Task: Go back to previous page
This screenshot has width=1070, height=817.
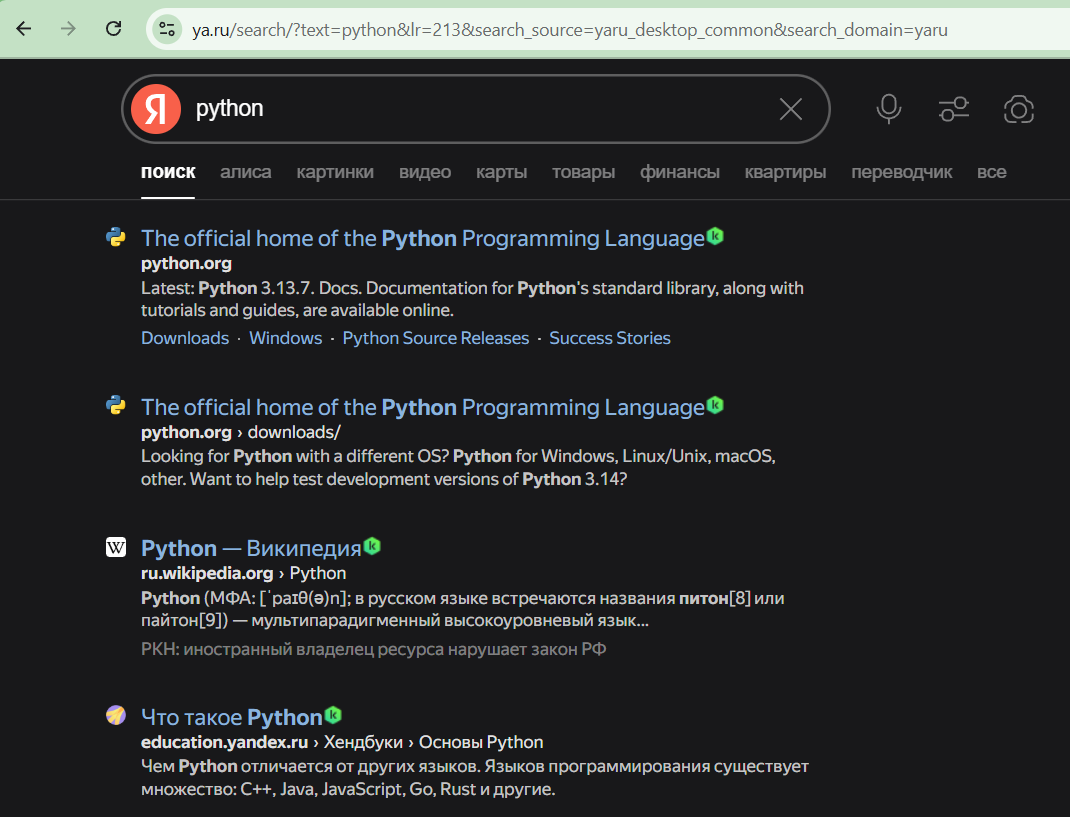Action: (x=24, y=29)
